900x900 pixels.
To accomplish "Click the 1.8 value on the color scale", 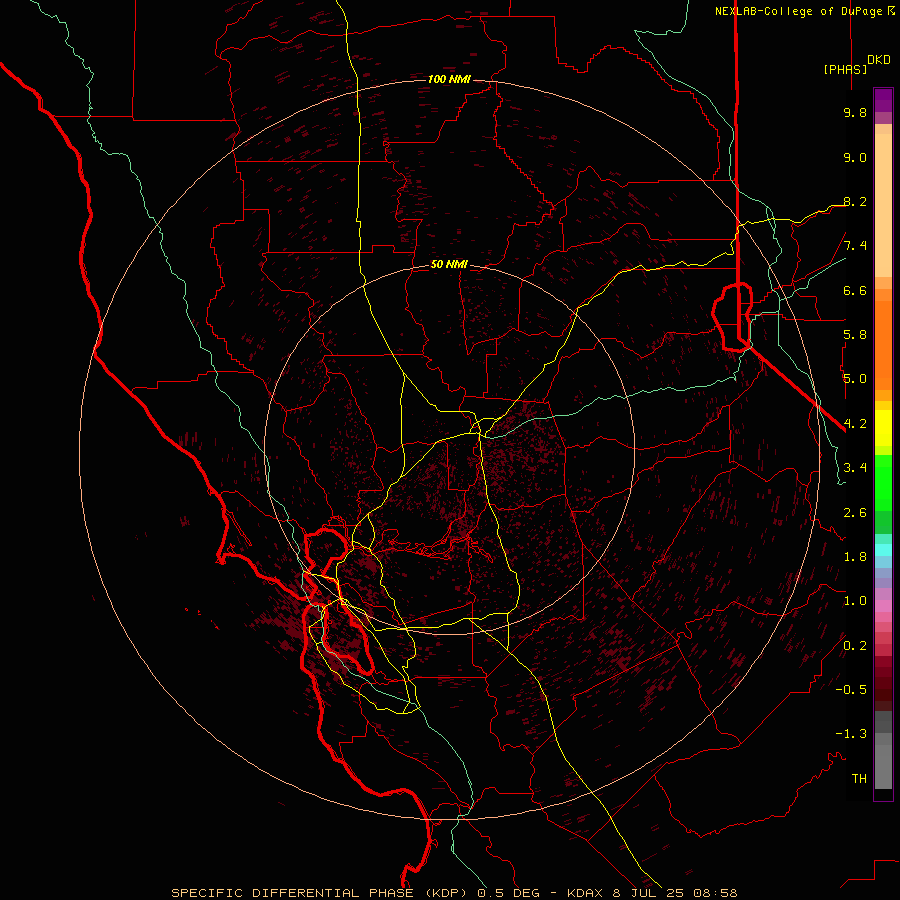I will pyautogui.click(x=855, y=557).
